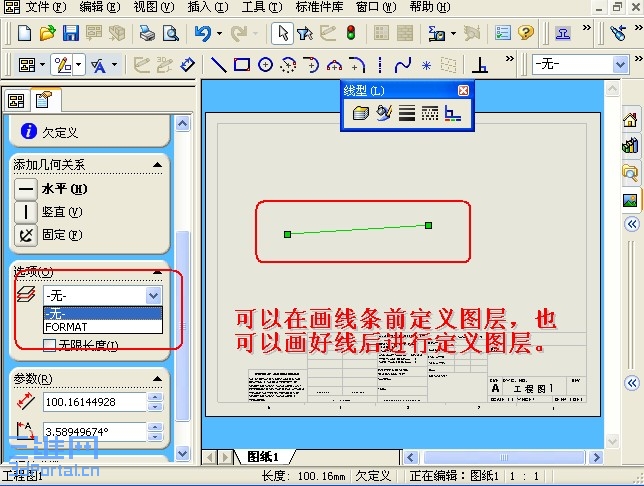Screen dimensions: 644x486
Task: Collapse the 选项 section
Action: tap(157, 272)
